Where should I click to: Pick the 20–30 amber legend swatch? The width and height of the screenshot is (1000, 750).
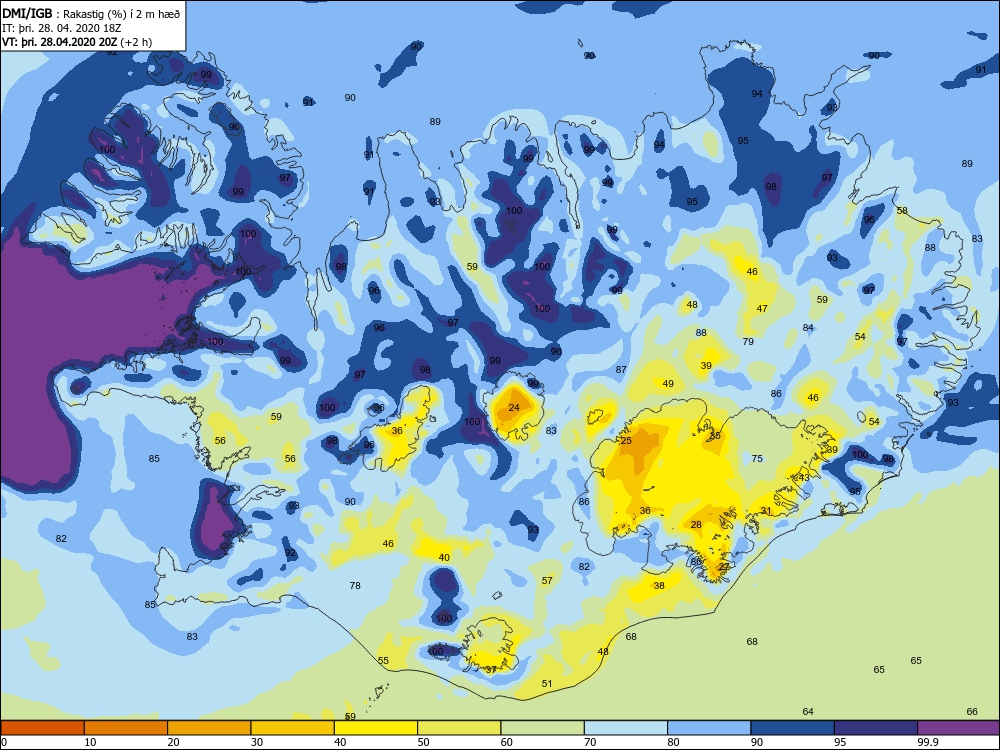point(209,728)
